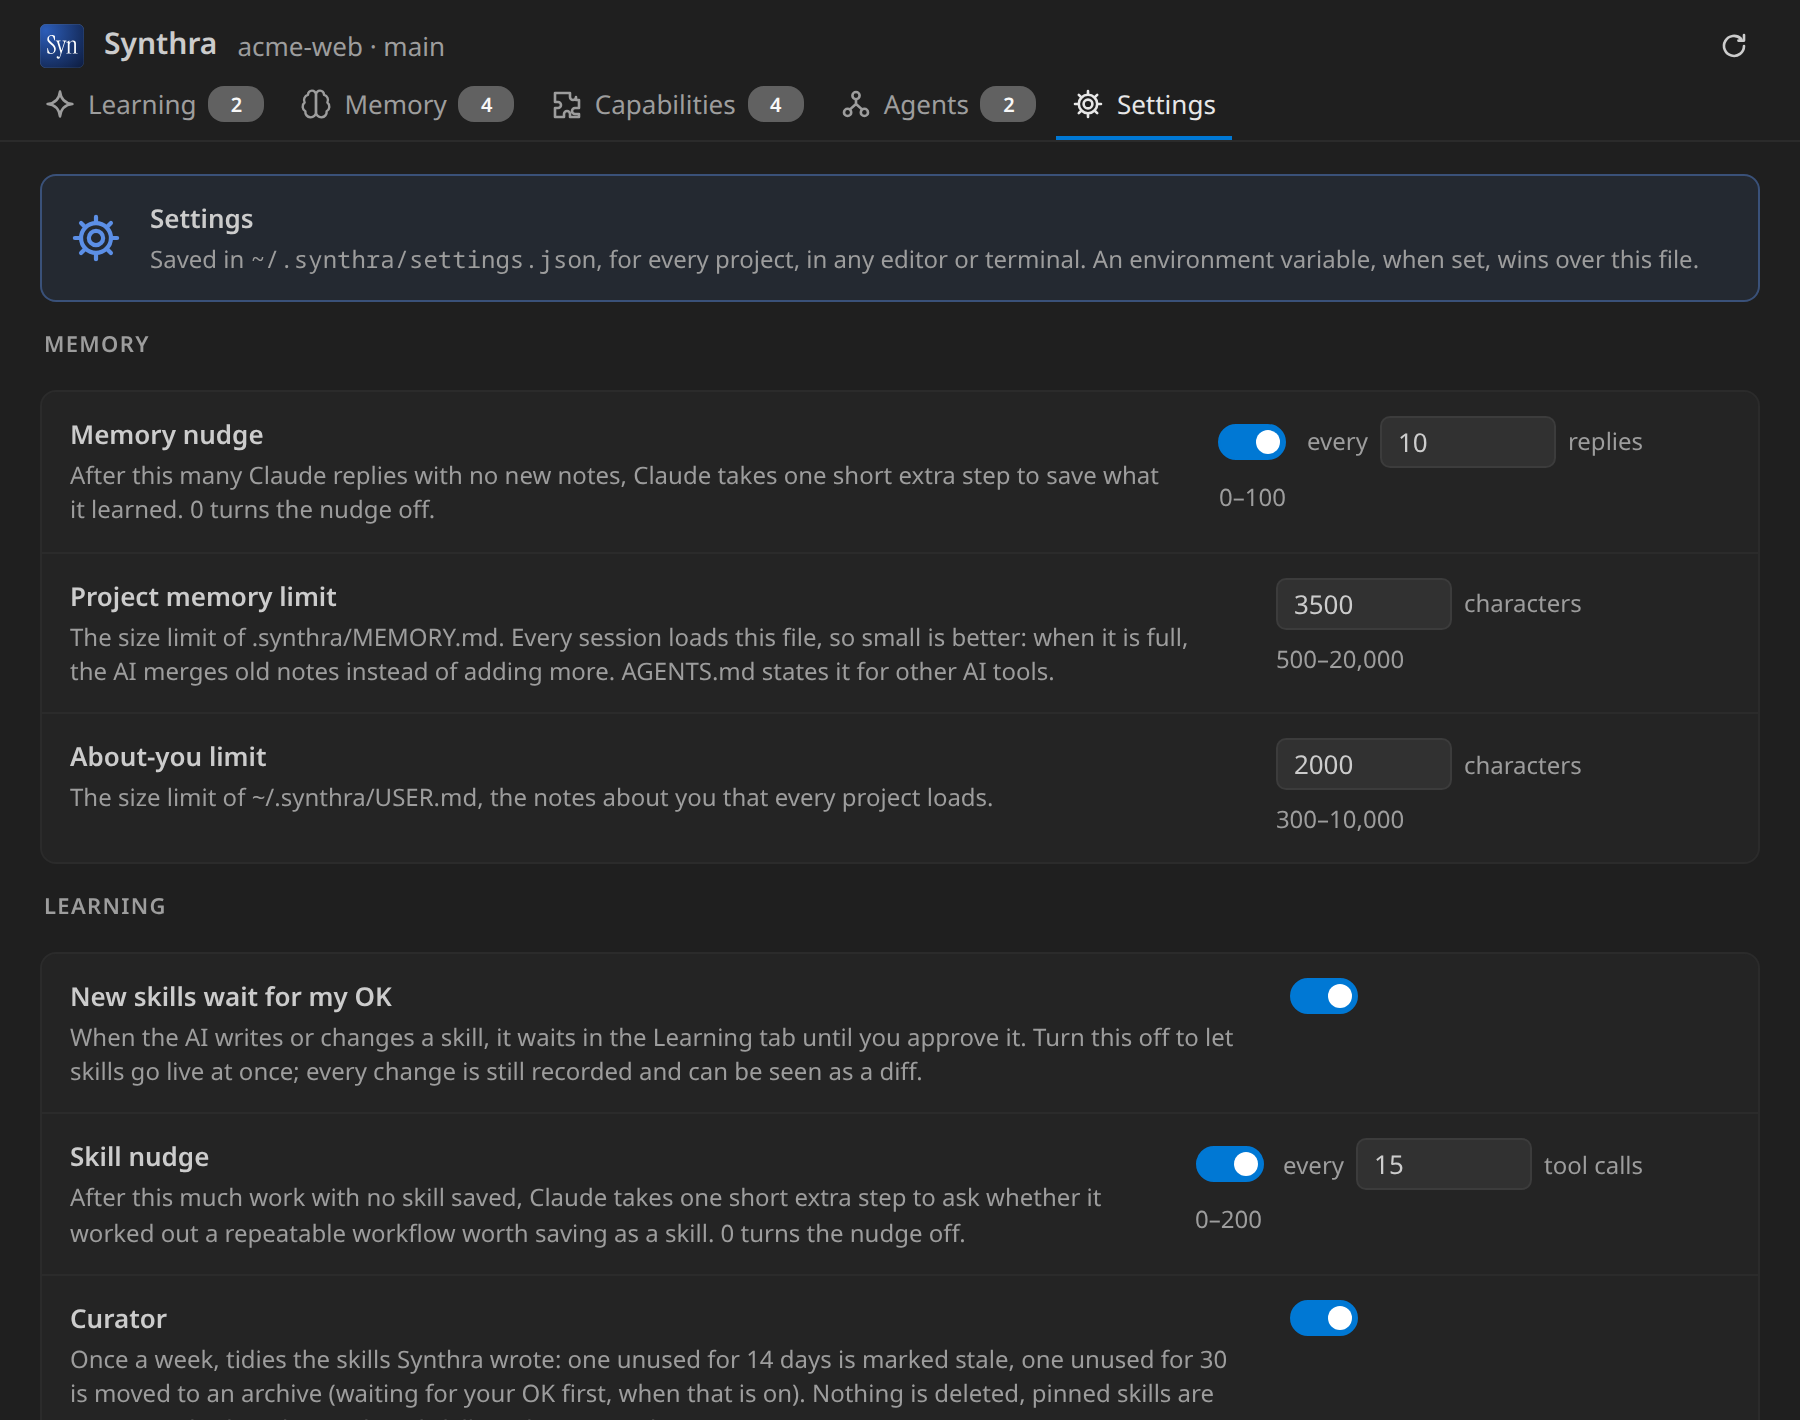
Task: Click the Memory nudge replies field showing 10
Action: tap(1467, 442)
